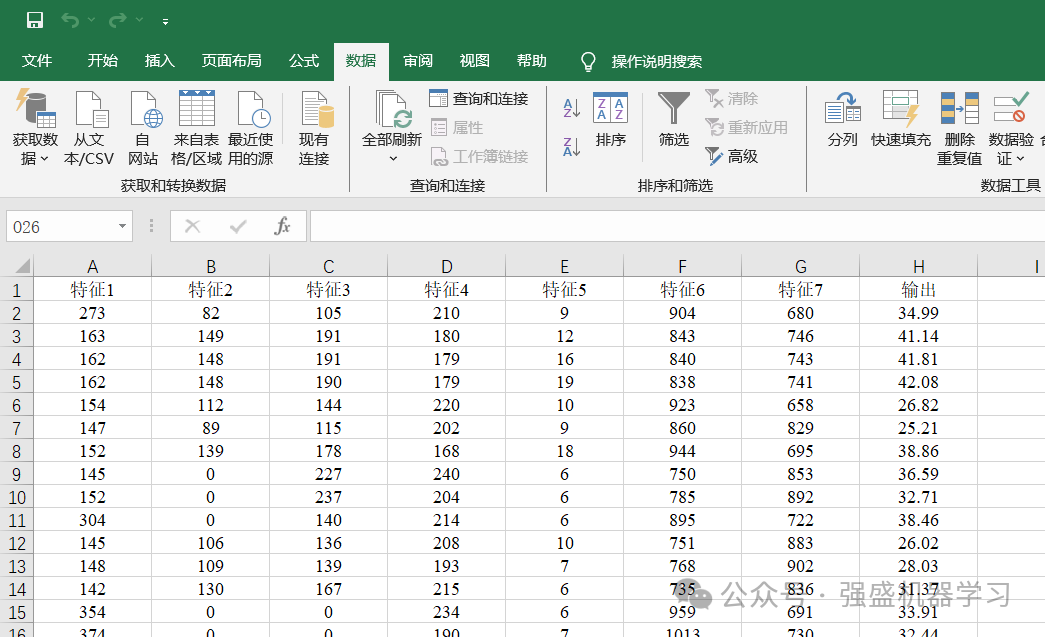Viewport: 1045px width, 637px height.
Task: Import data 从文本/CSV
Action: pyautogui.click(x=89, y=127)
